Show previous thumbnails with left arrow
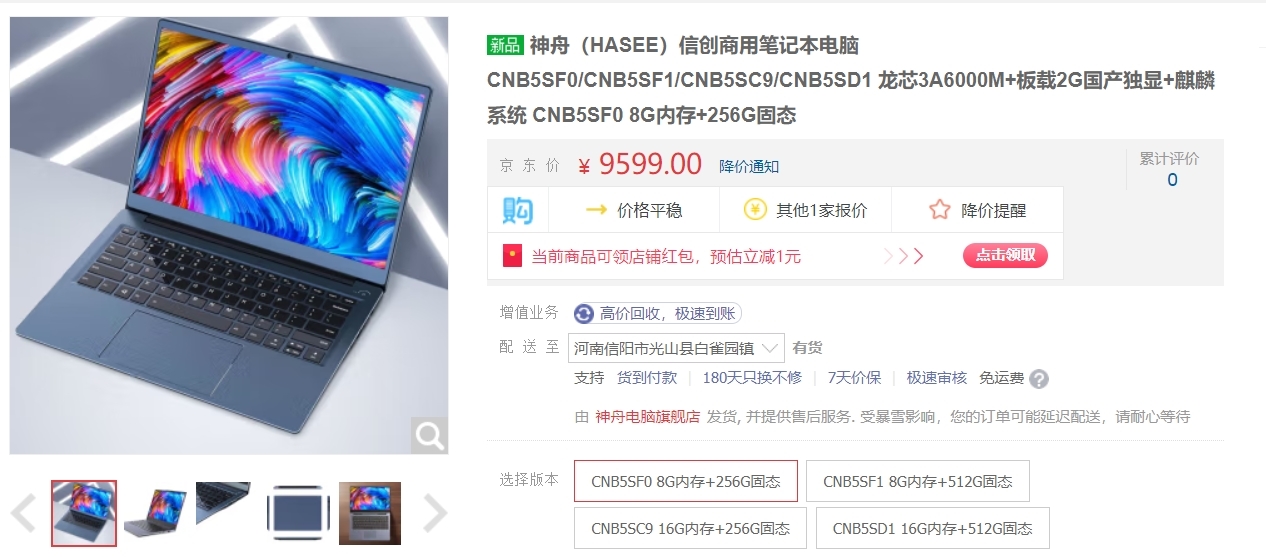1266x557 pixels. 23,513
